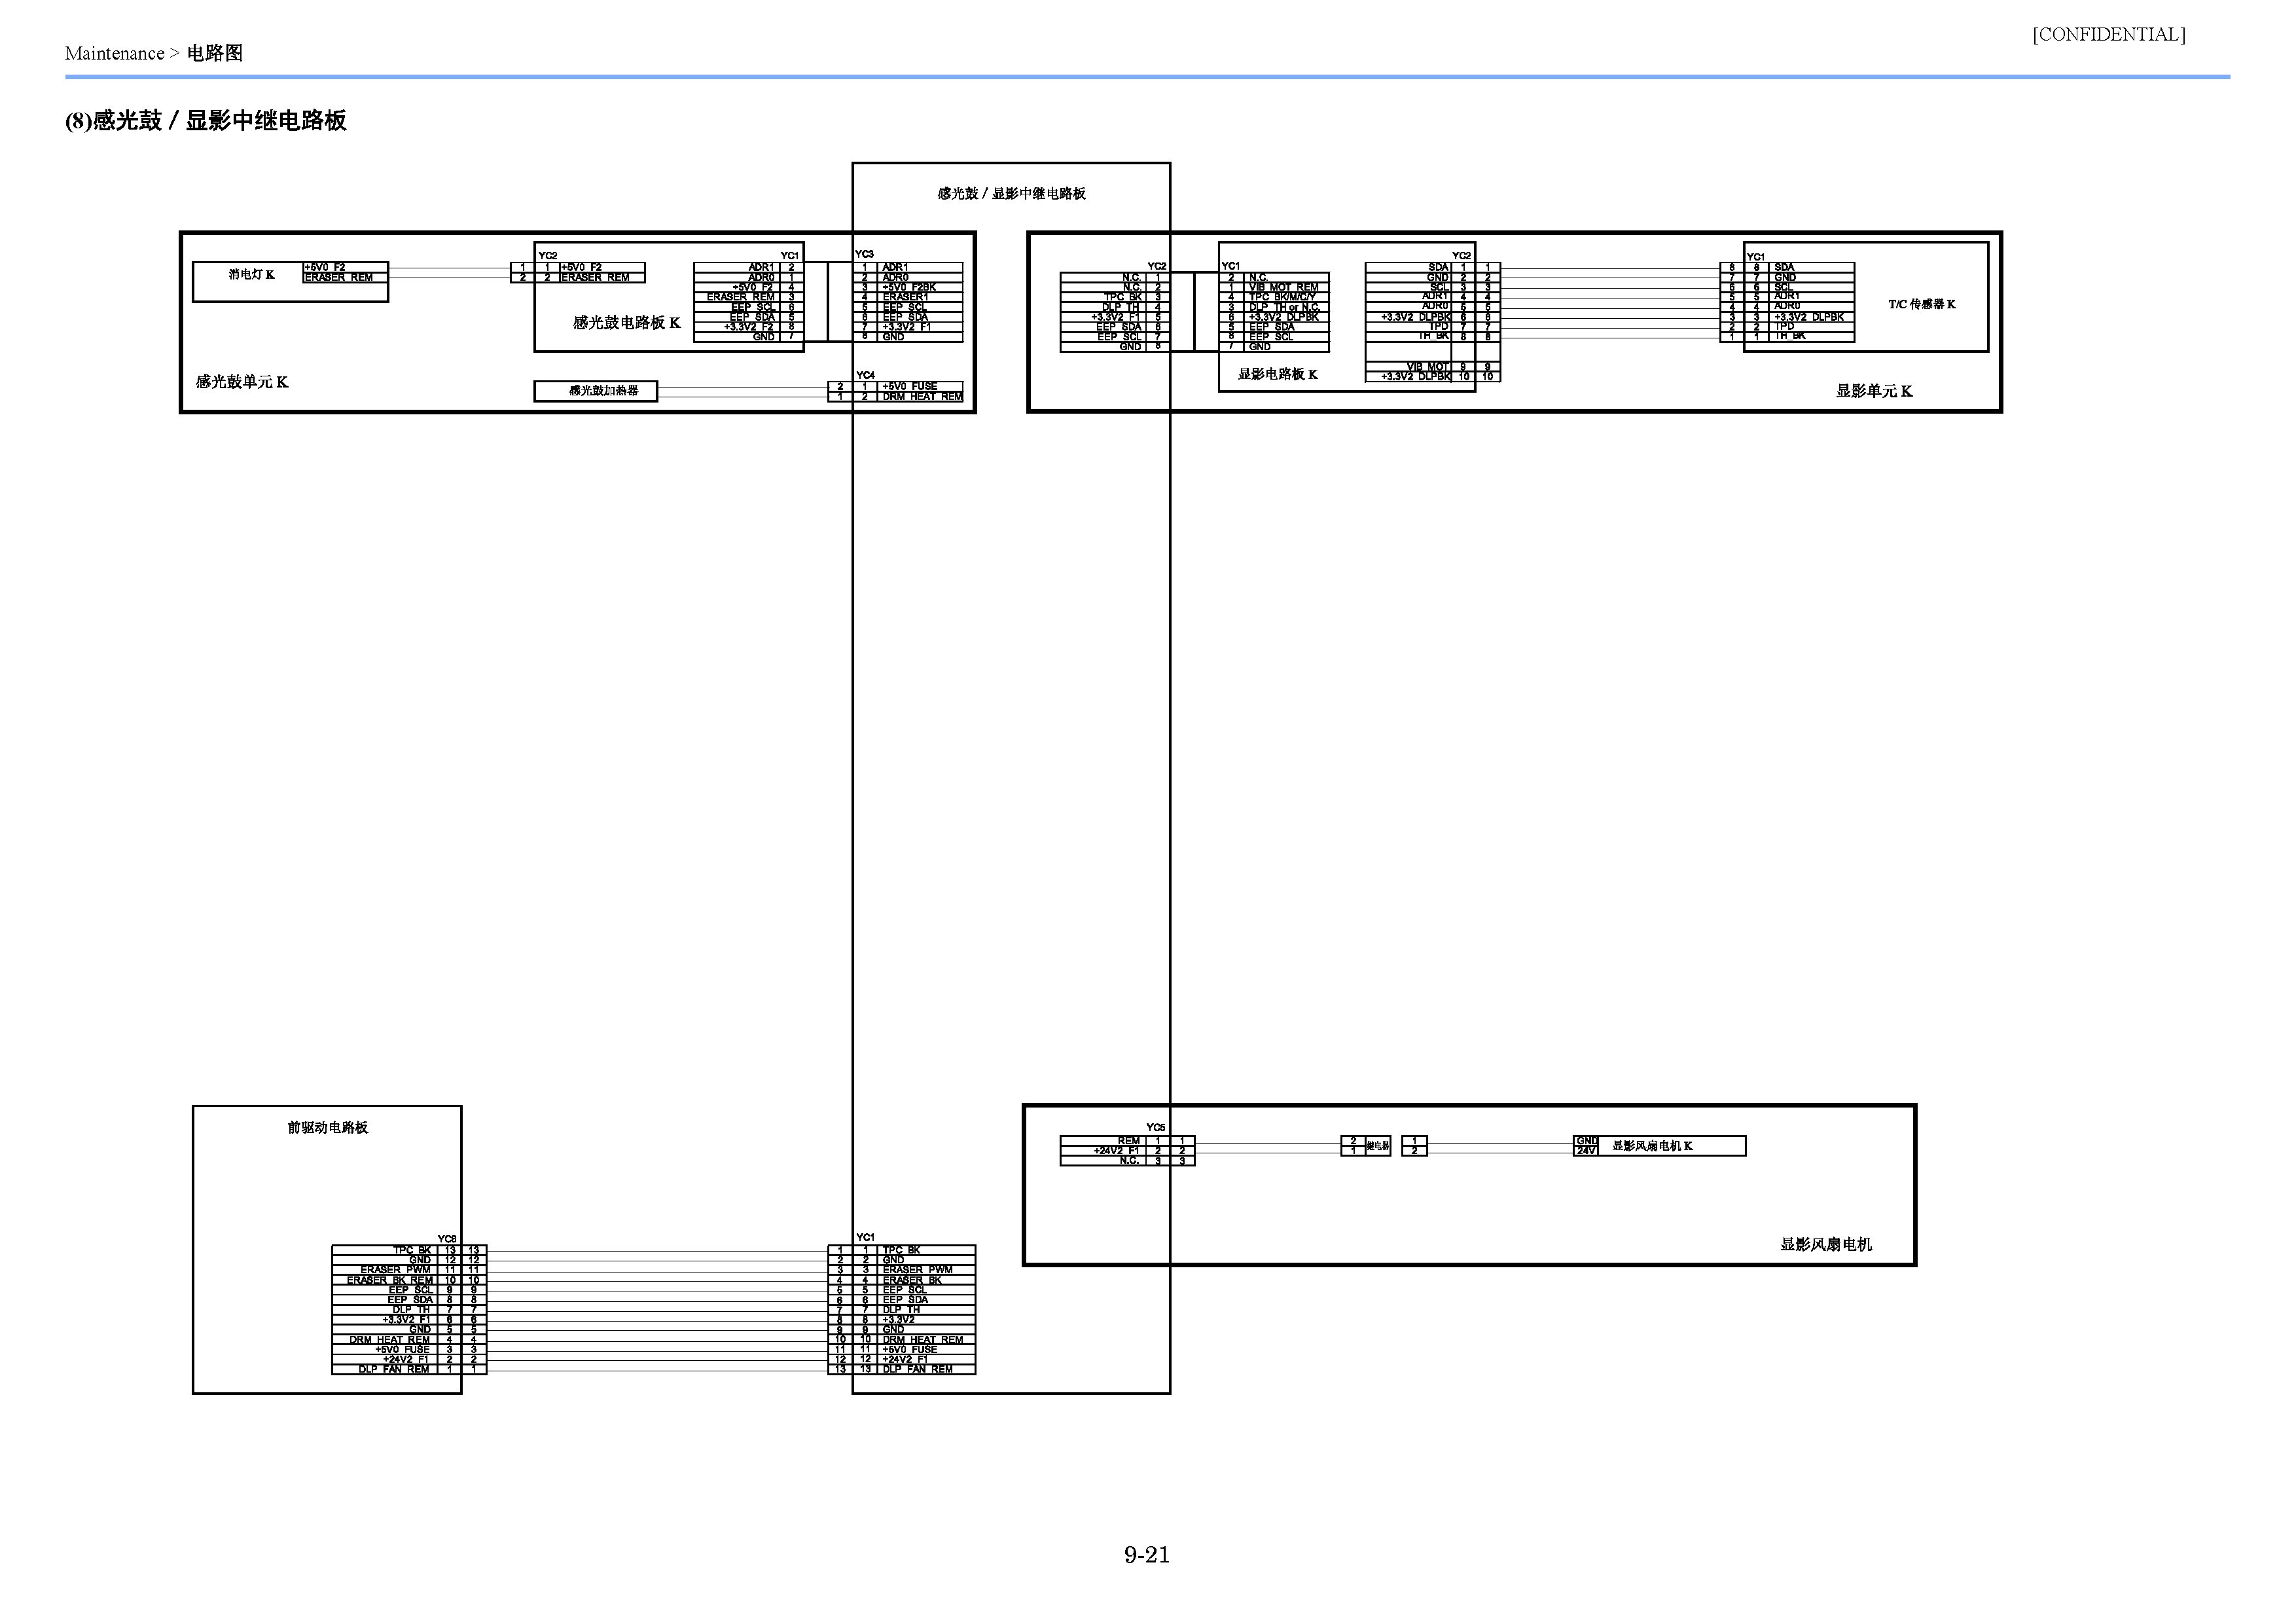Click the '显影风扇电机 K' box
Screen dimensions: 2296x1624
1660,1146
